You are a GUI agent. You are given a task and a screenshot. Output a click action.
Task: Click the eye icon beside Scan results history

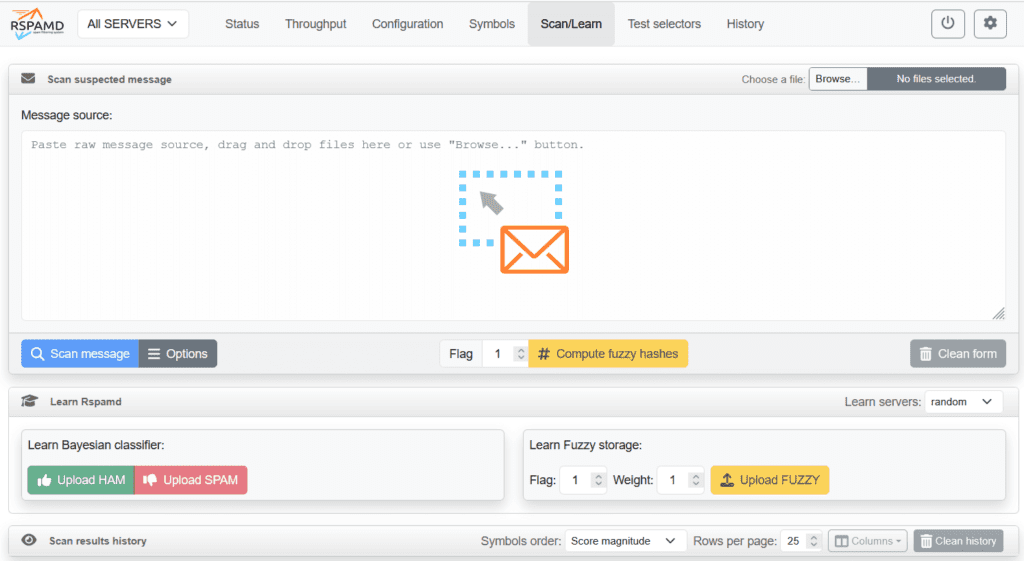point(29,541)
